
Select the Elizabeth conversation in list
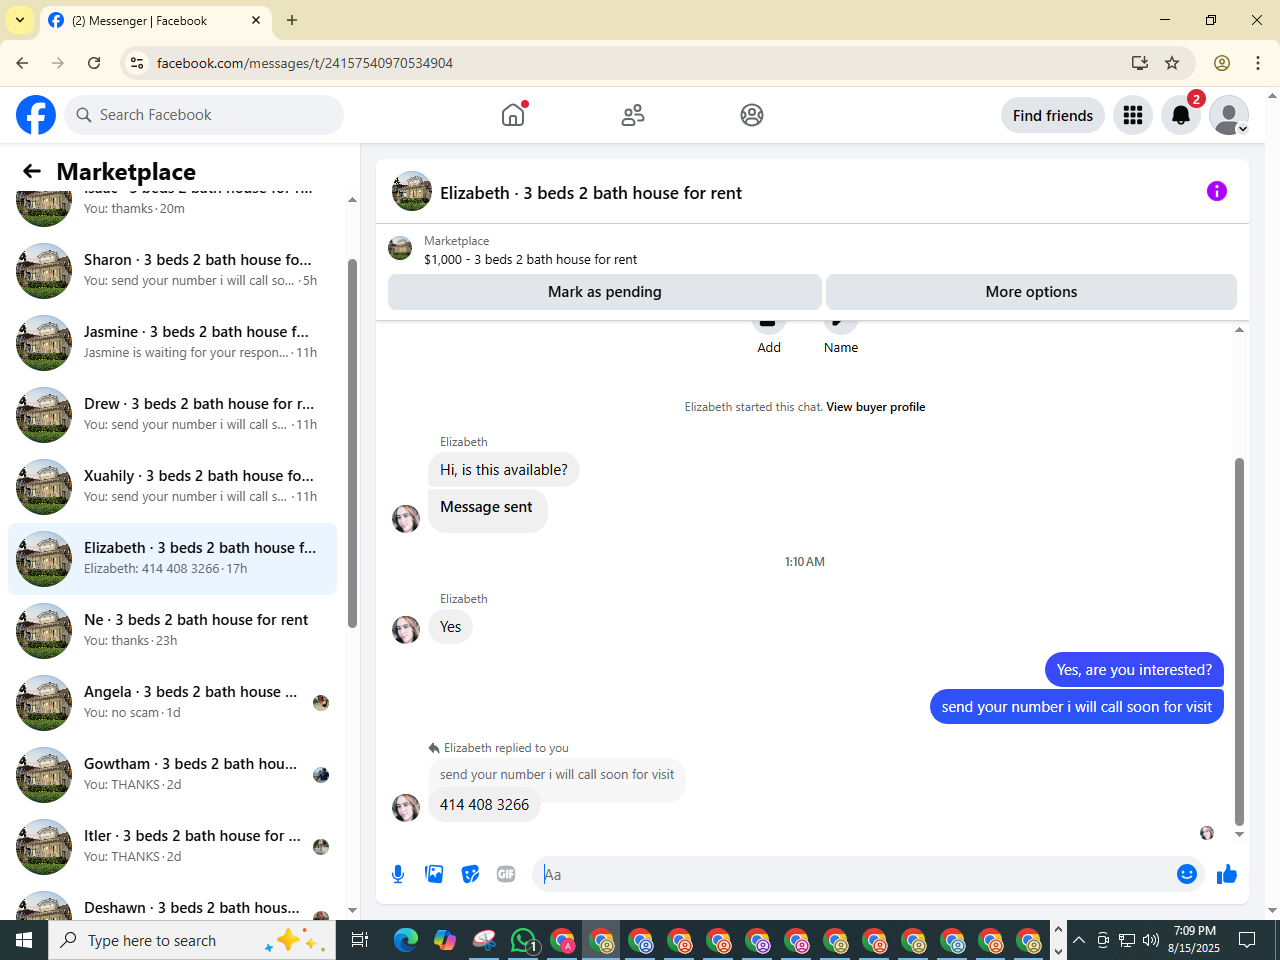click(x=172, y=558)
